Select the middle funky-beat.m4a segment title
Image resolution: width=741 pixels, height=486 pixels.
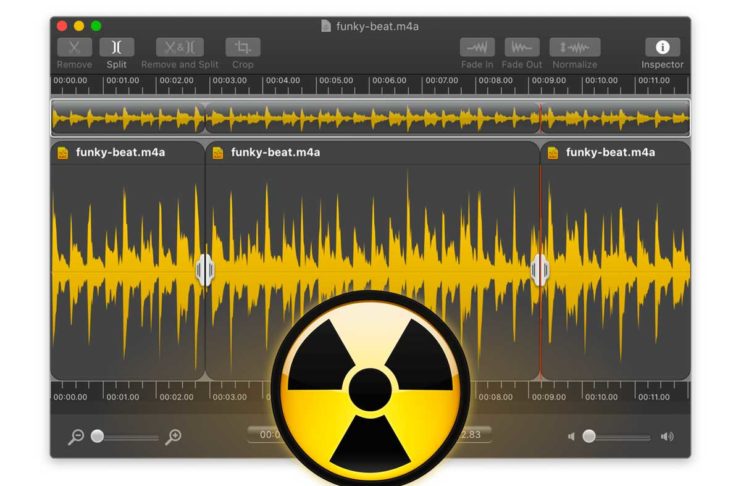(x=276, y=152)
